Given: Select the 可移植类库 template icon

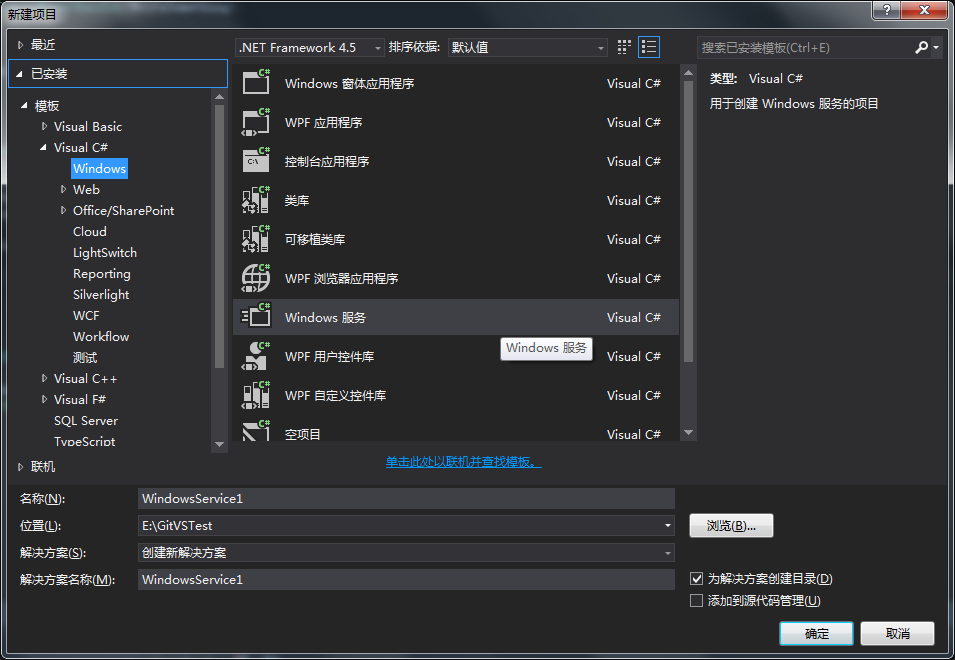Looking at the screenshot, I should click(x=256, y=239).
